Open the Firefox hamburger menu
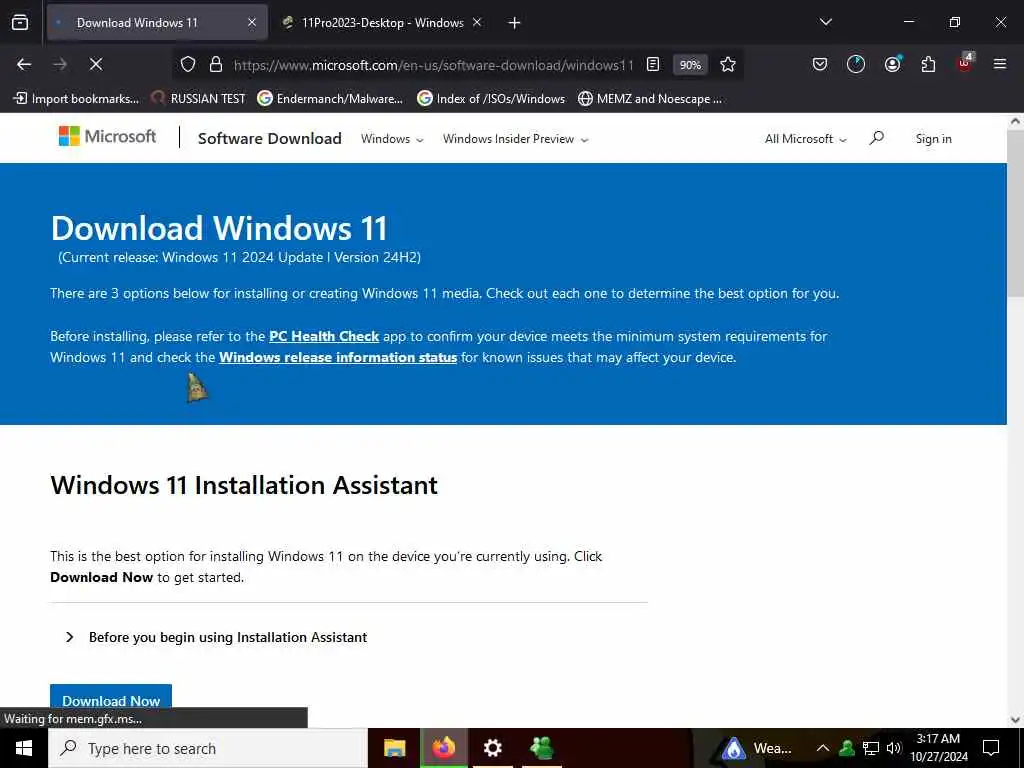 (1000, 64)
